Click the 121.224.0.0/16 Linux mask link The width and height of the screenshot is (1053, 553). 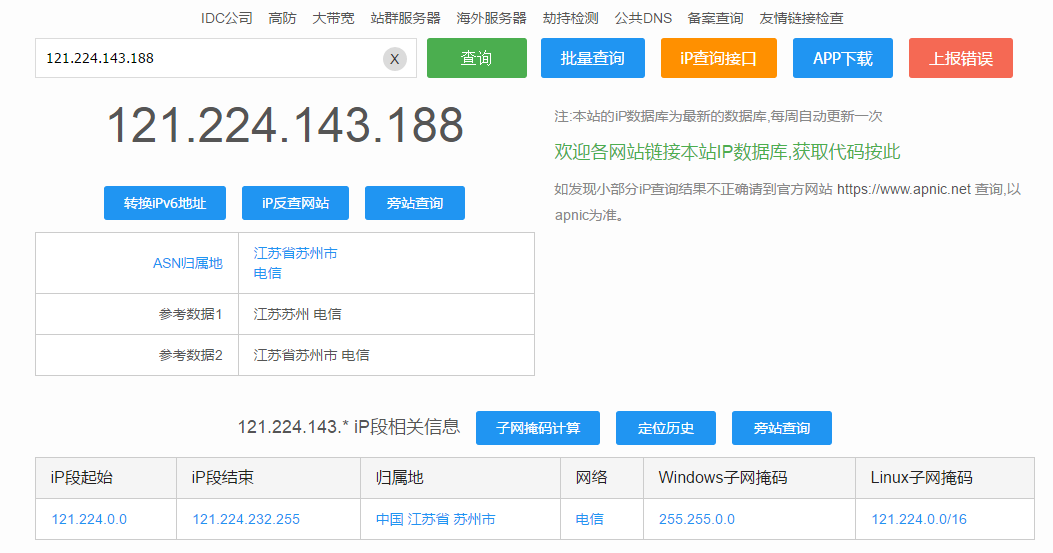[x=919, y=519]
